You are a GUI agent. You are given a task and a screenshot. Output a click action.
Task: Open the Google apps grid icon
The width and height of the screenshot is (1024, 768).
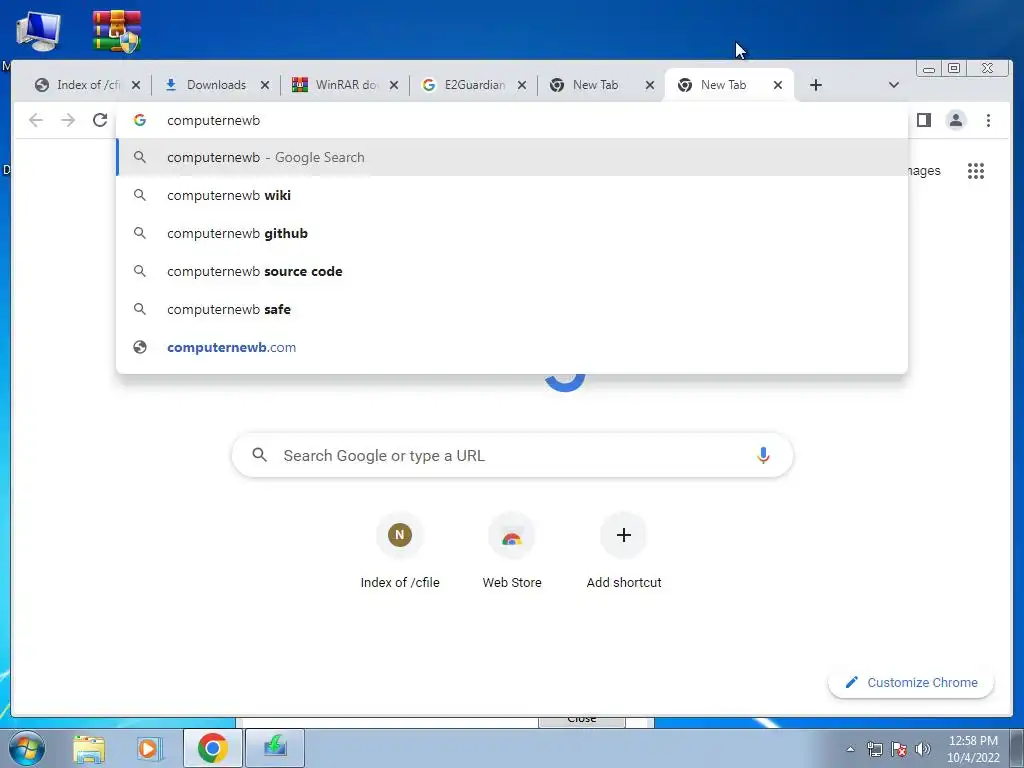tap(976, 171)
